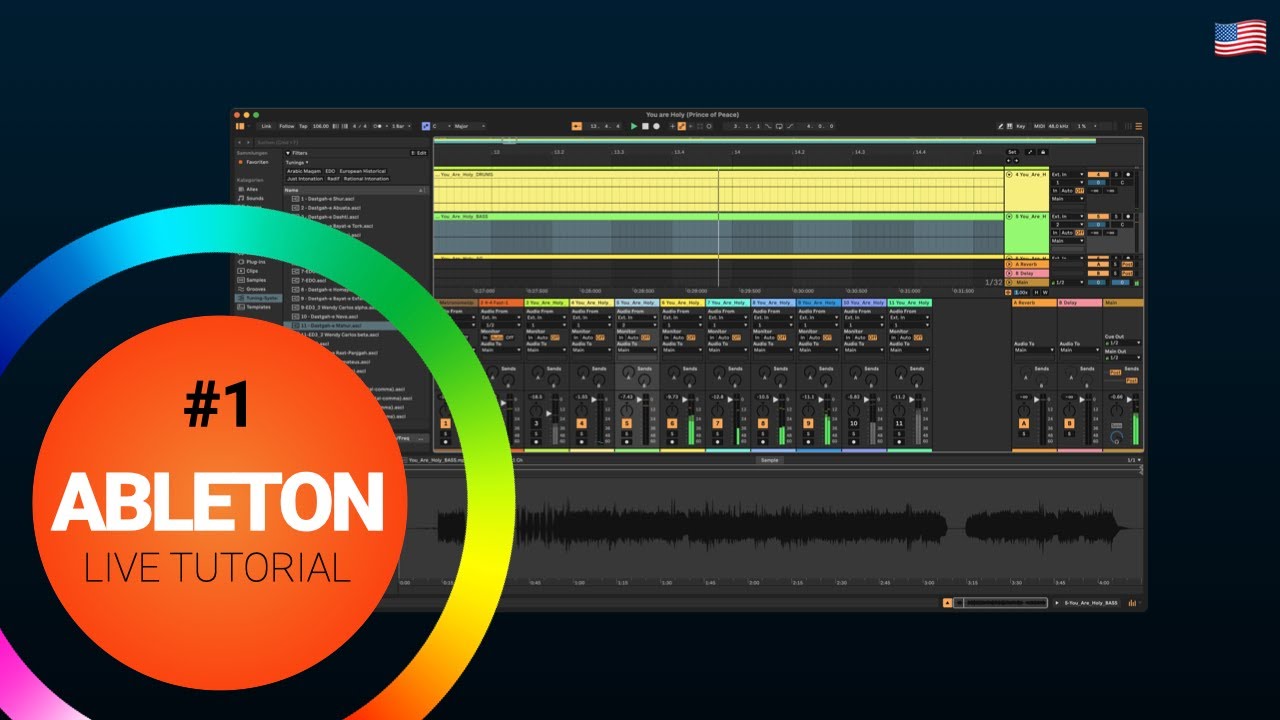This screenshot has height=720, width=1280.
Task: Collapse the Filters section triangle
Action: [x=288, y=153]
